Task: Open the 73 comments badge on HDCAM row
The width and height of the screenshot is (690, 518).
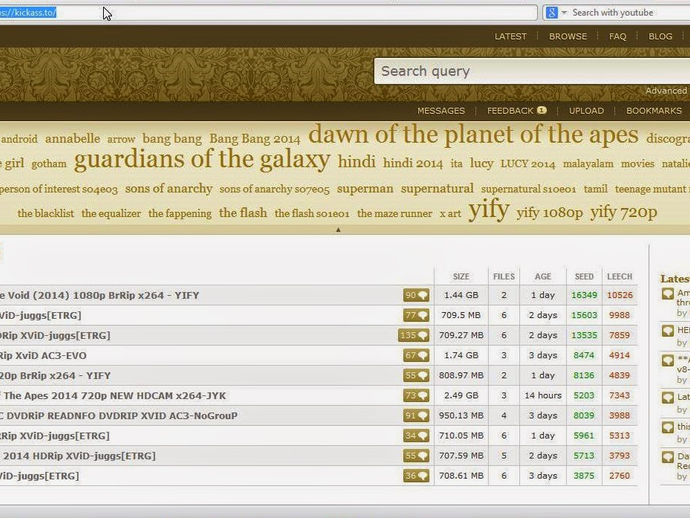Action: pos(416,396)
